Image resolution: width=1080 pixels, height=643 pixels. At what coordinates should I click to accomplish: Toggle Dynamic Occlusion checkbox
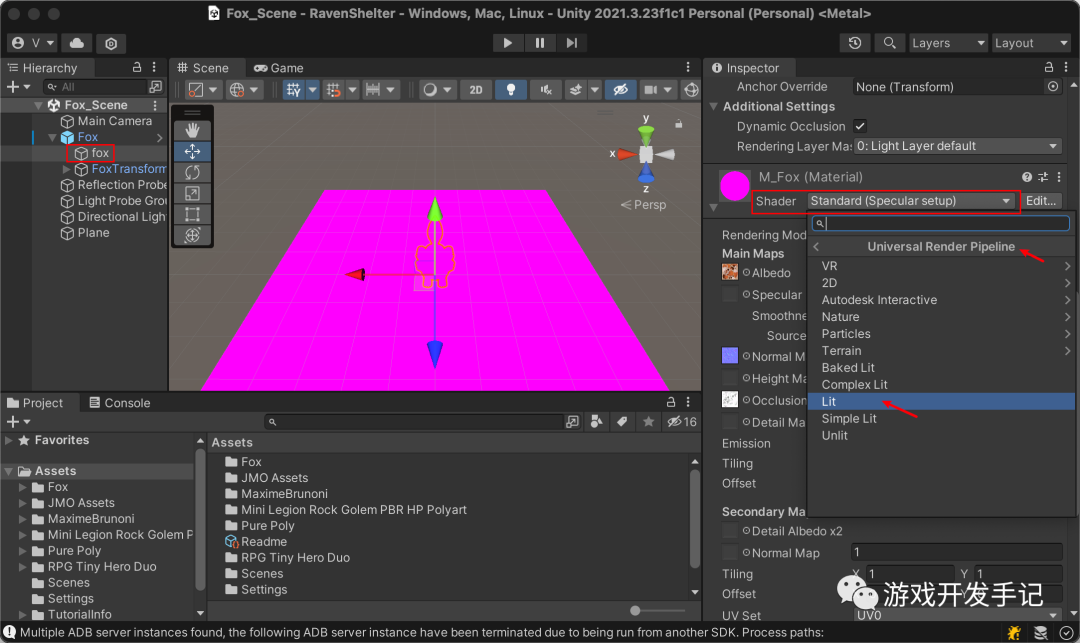click(860, 126)
